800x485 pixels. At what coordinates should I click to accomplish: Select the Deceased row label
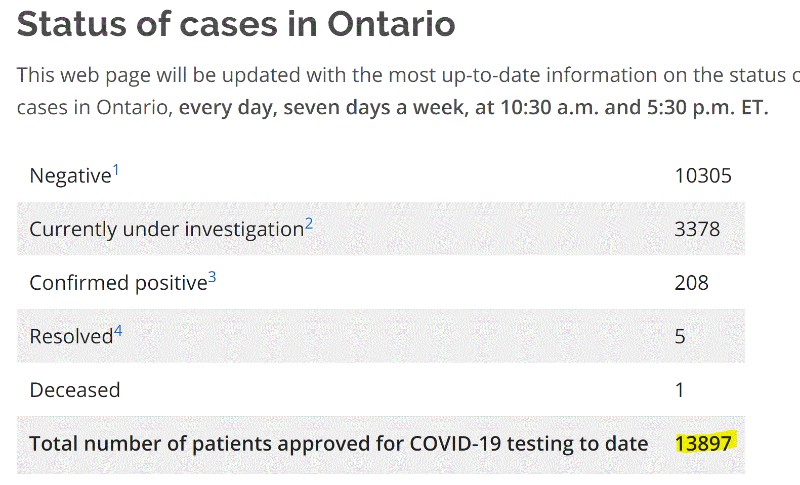(75, 390)
